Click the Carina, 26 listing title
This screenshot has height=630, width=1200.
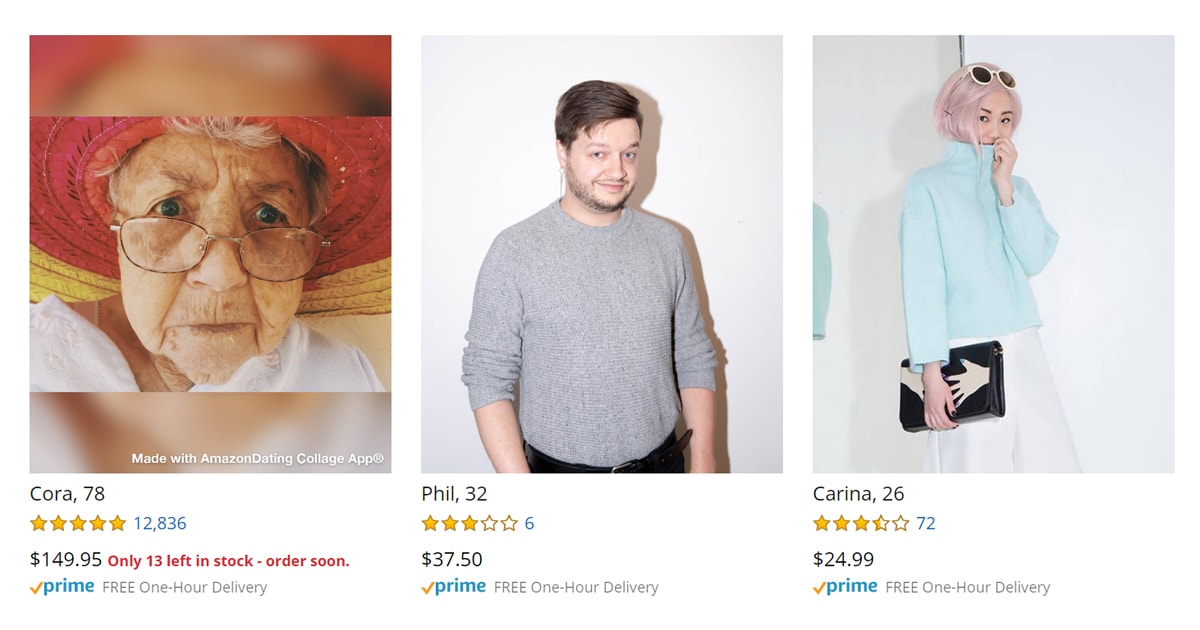coord(858,494)
